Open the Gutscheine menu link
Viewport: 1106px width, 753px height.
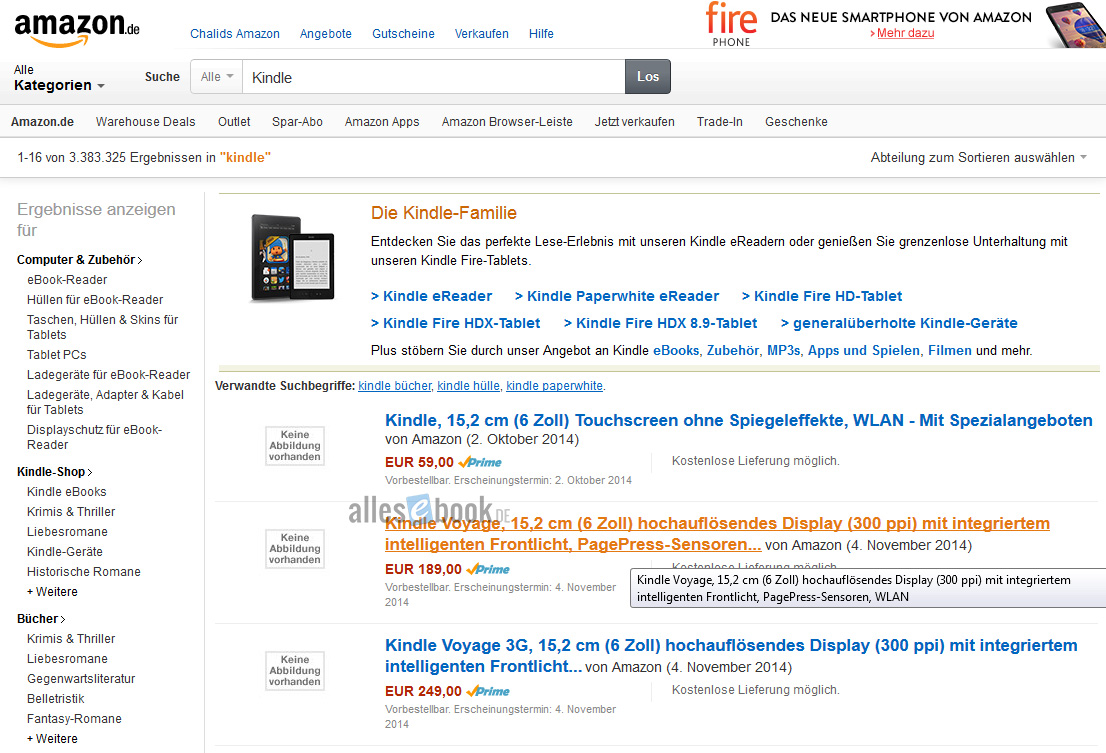coord(403,34)
